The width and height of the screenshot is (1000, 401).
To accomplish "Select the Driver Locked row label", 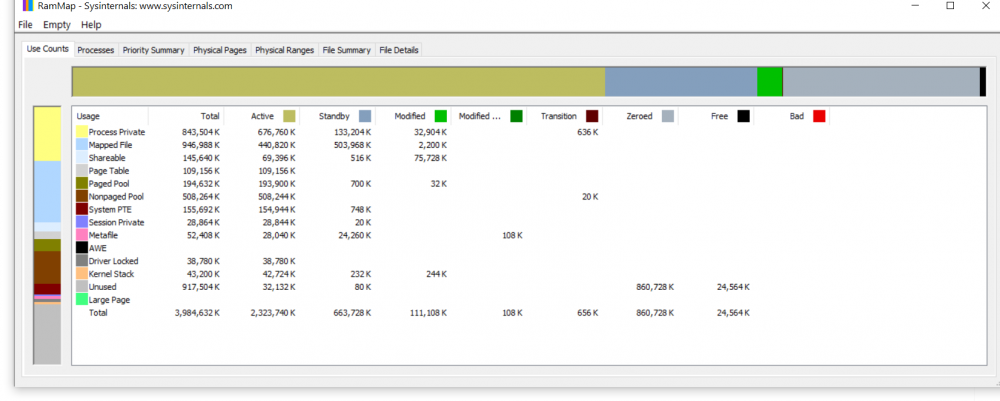I will tap(114, 261).
